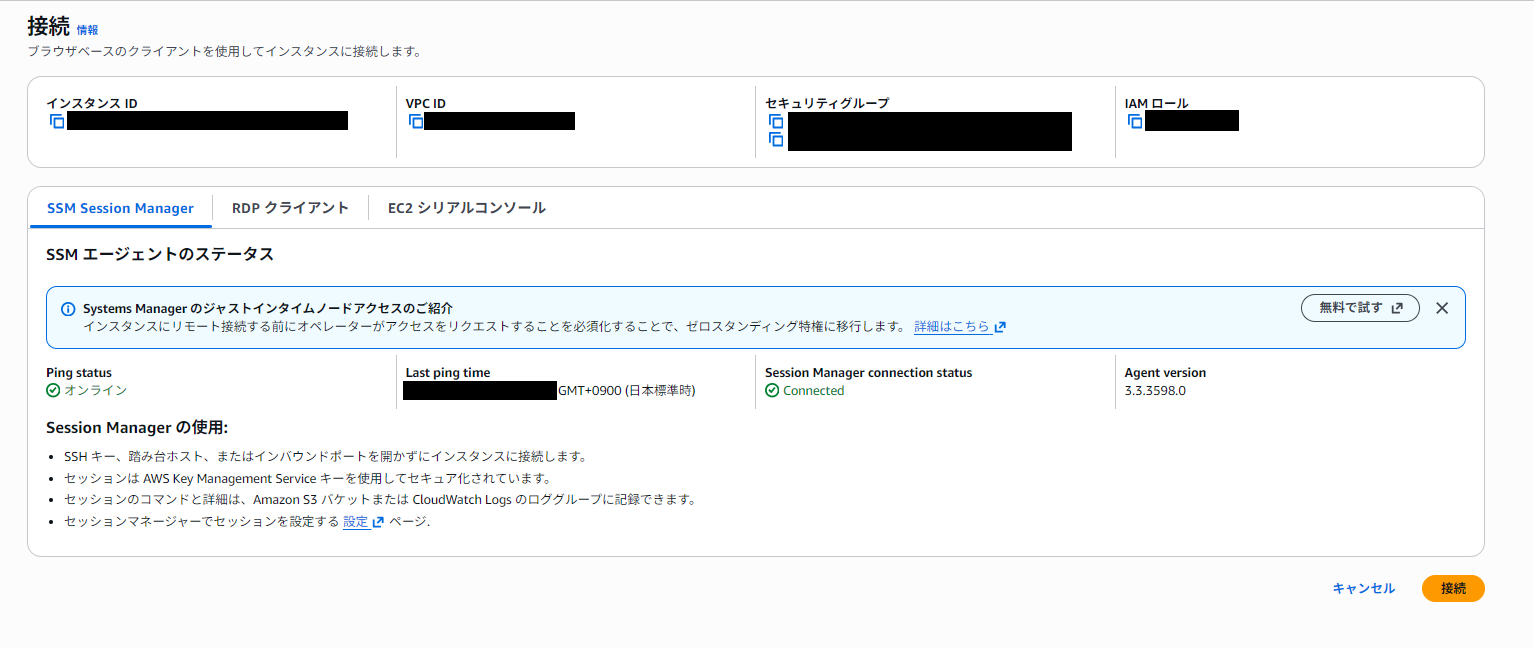Image resolution: width=1534 pixels, height=648 pixels.
Task: Click the redacted IAM role value
Action: 1192,121
